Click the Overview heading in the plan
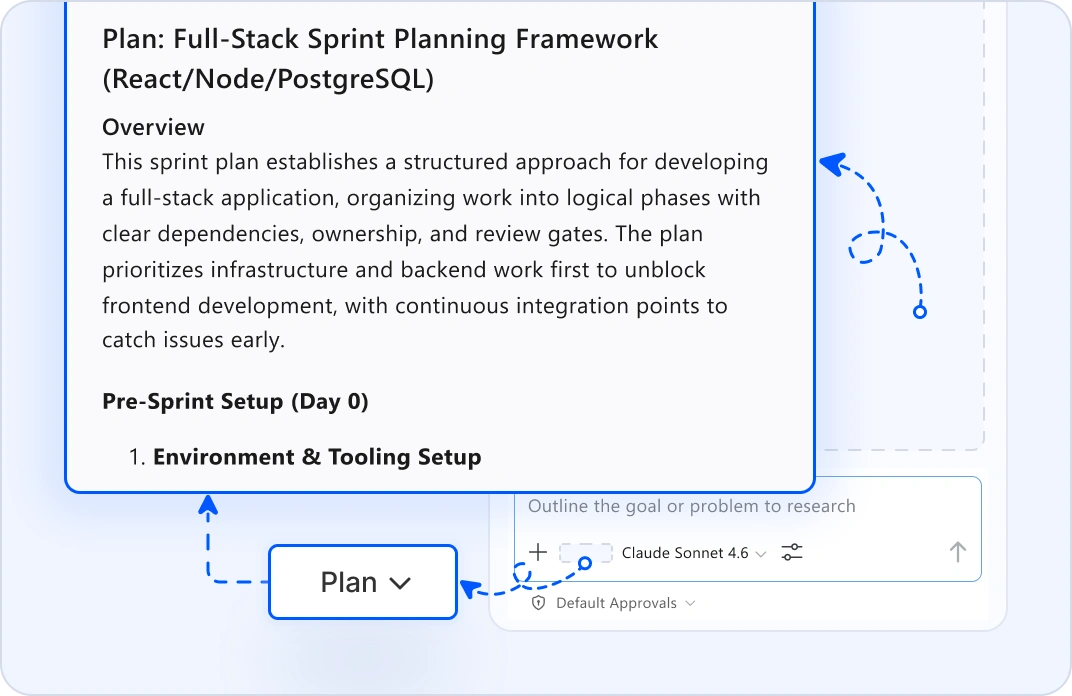 153,127
